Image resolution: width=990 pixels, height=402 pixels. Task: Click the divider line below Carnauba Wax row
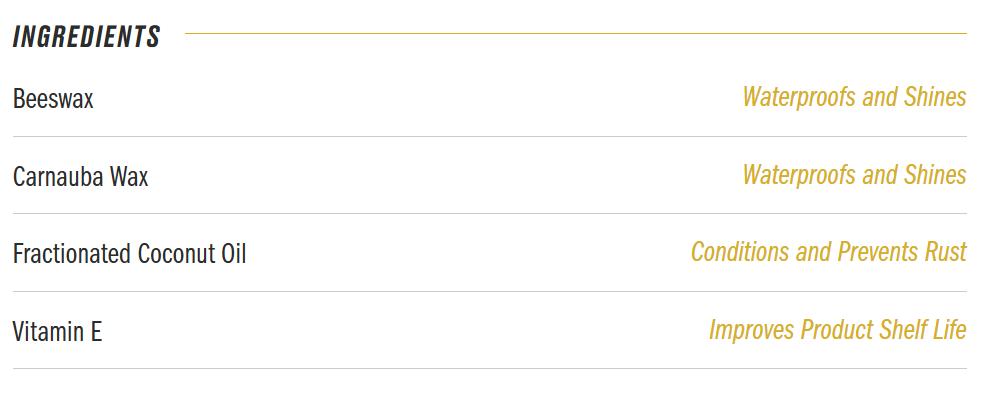(x=490, y=213)
